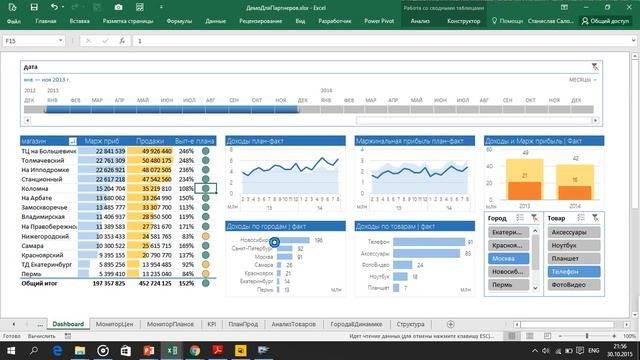Select Пермь in Город slicer
640x360 pixels.
click(508, 284)
